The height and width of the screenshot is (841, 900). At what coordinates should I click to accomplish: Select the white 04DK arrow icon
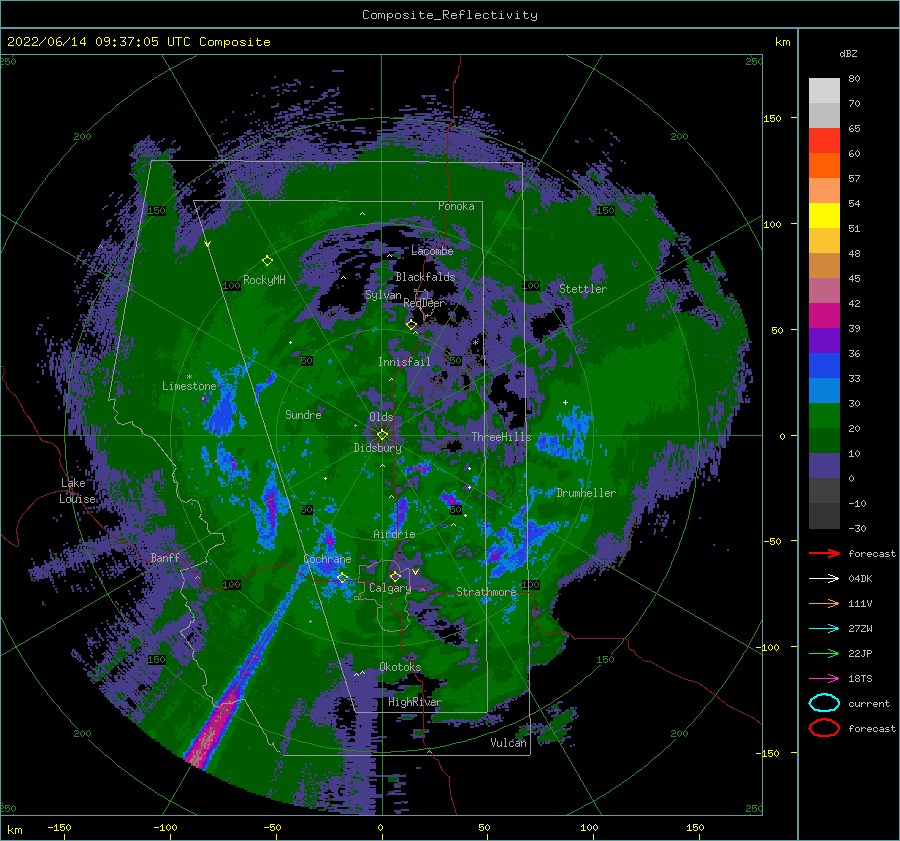pos(824,578)
